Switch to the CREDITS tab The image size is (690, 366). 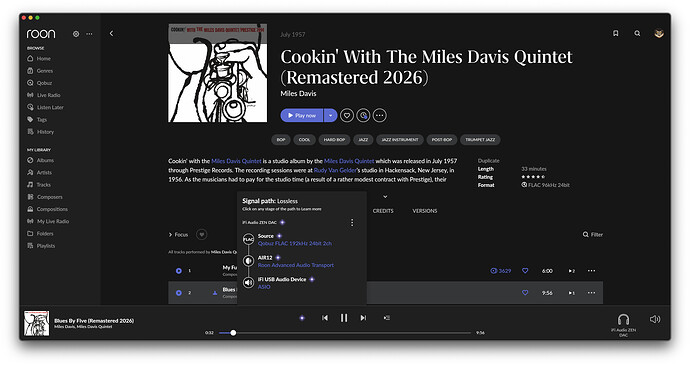click(383, 211)
